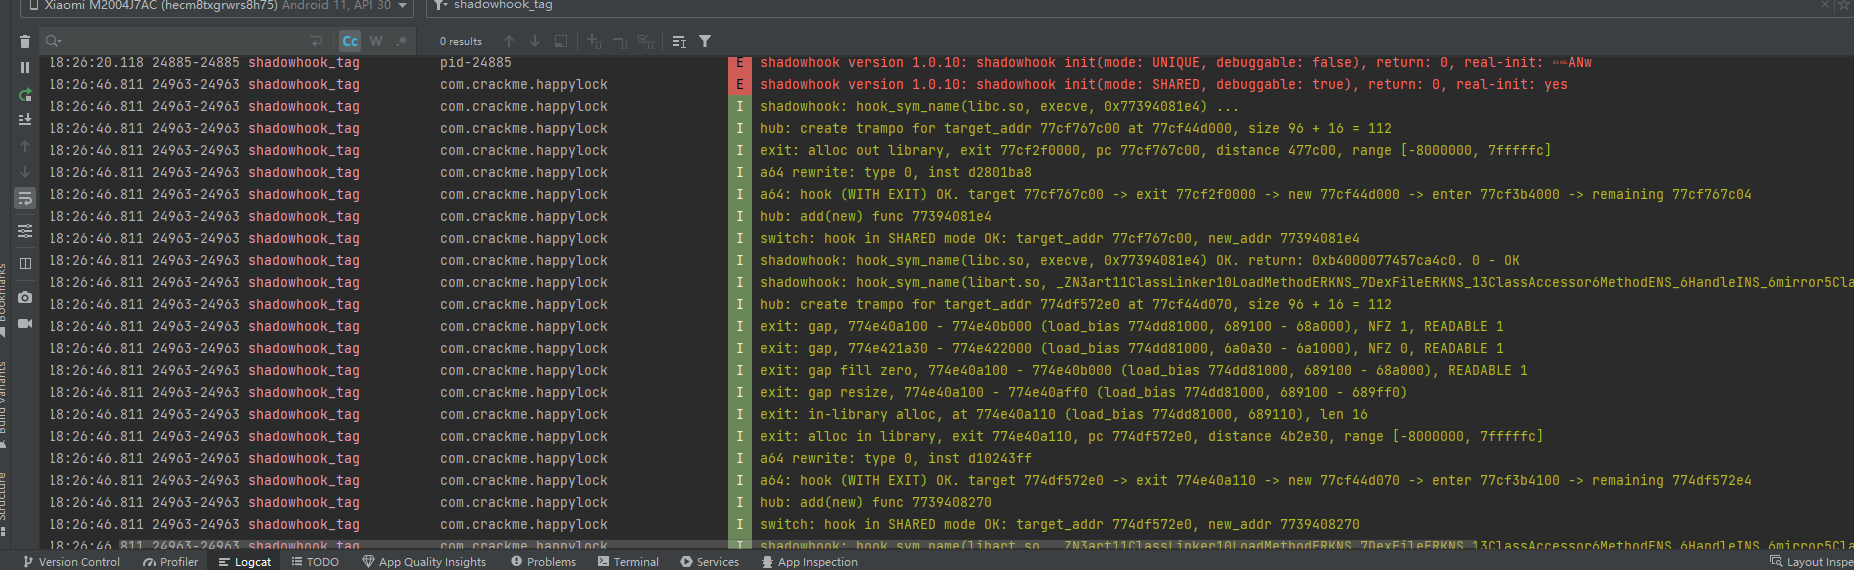1854x570 pixels.
Task: Jump to previous search result arrow
Action: coord(509,41)
